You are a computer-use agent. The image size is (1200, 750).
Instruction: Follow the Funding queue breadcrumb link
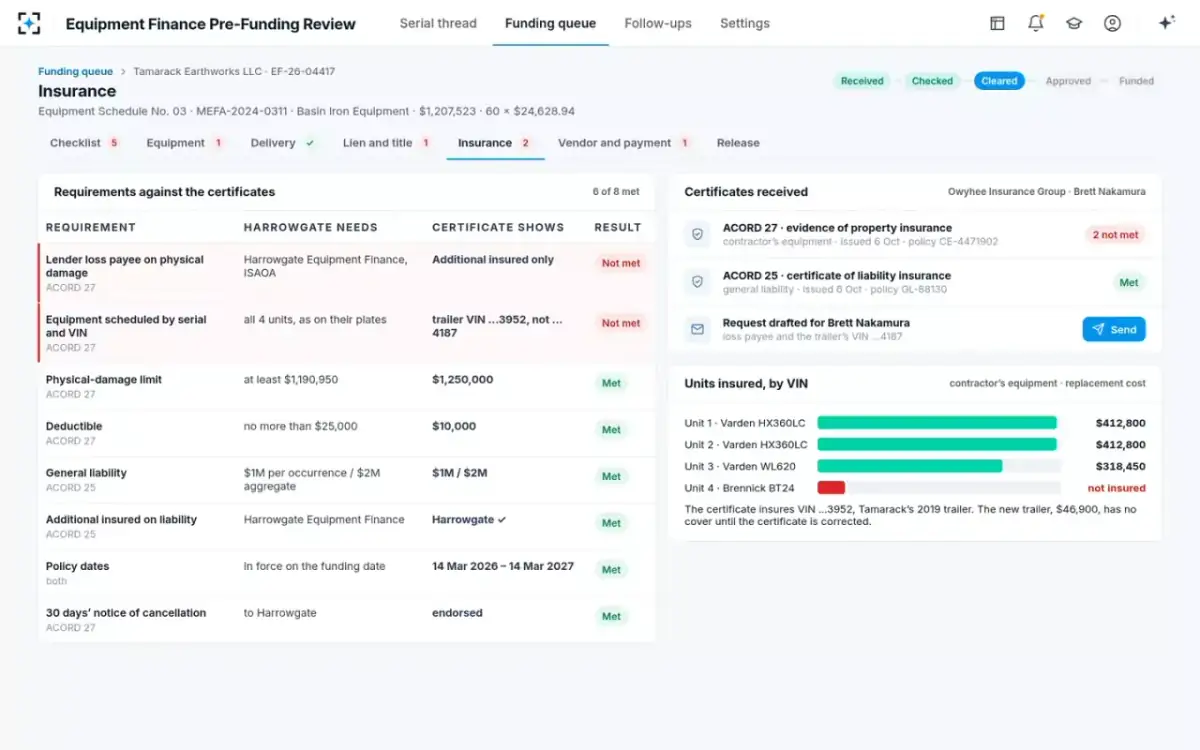(75, 72)
